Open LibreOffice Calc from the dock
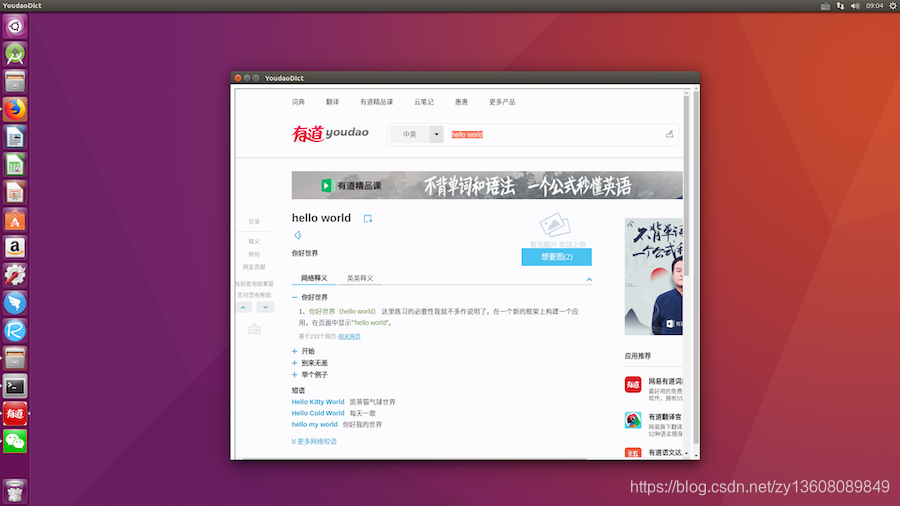 pyautogui.click(x=15, y=165)
